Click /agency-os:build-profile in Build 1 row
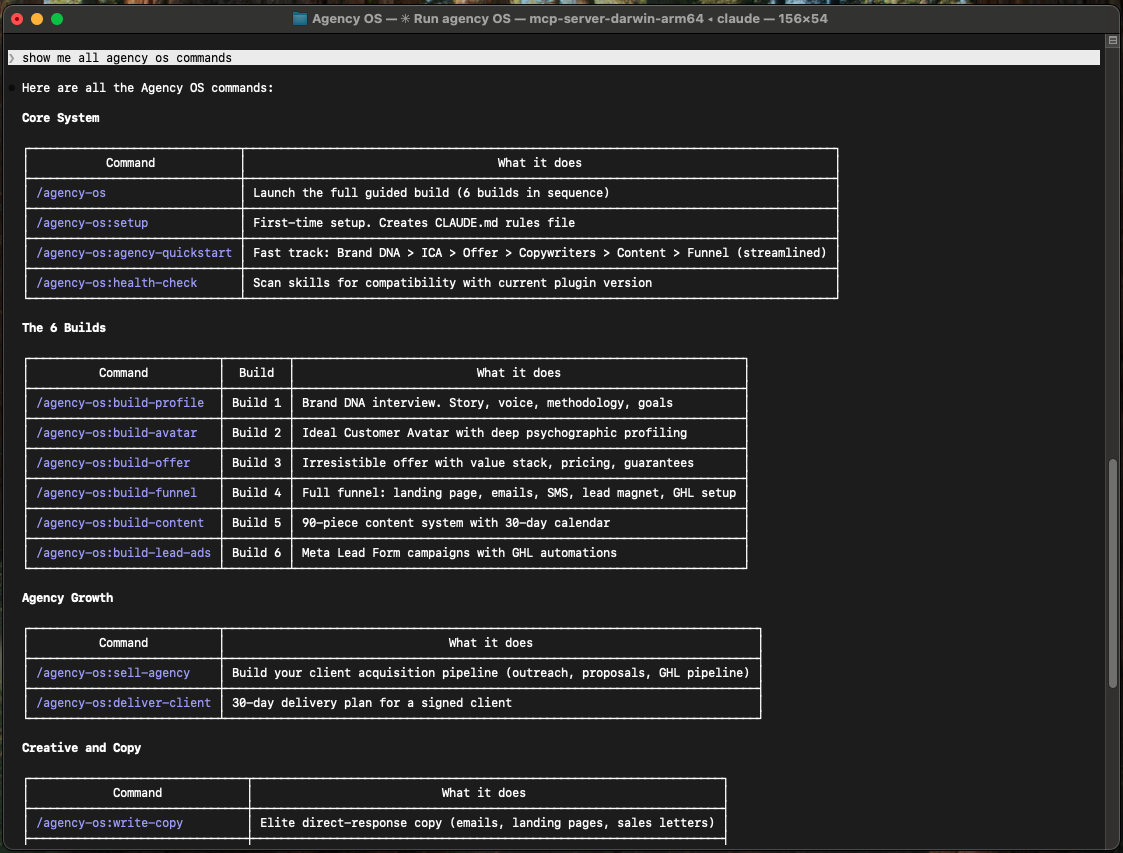The width and height of the screenshot is (1123, 853). click(120, 402)
